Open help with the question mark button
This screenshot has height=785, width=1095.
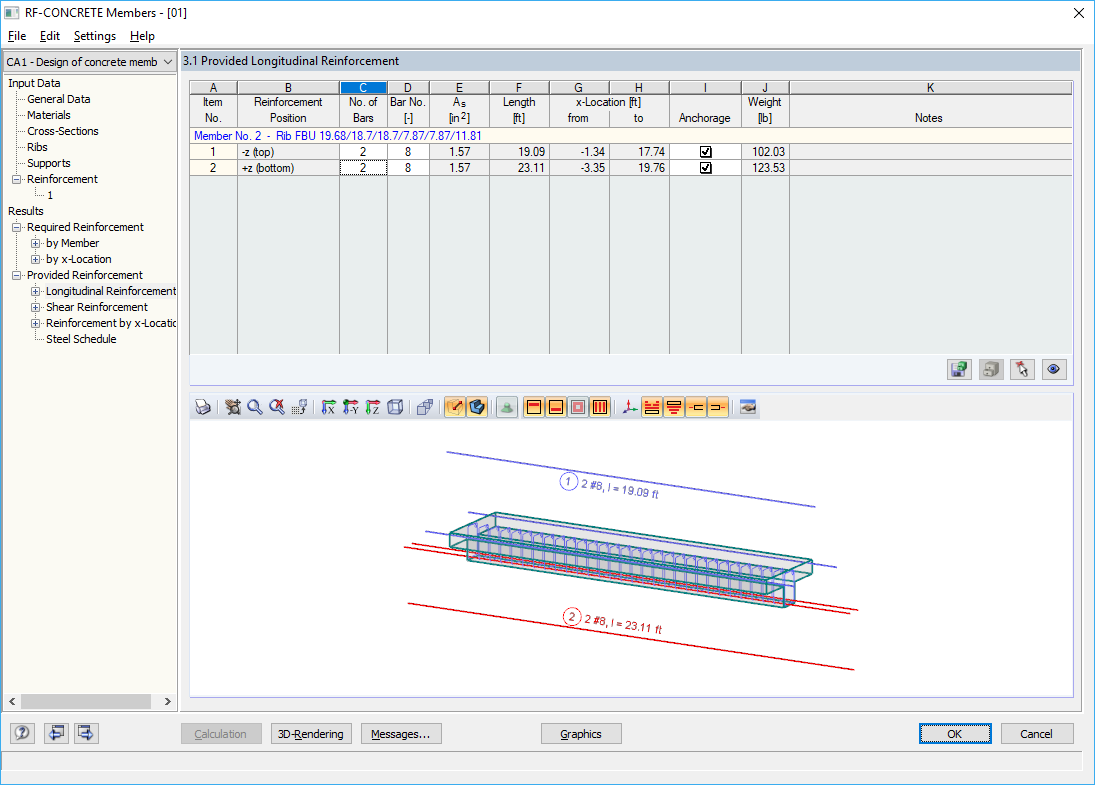pos(22,733)
